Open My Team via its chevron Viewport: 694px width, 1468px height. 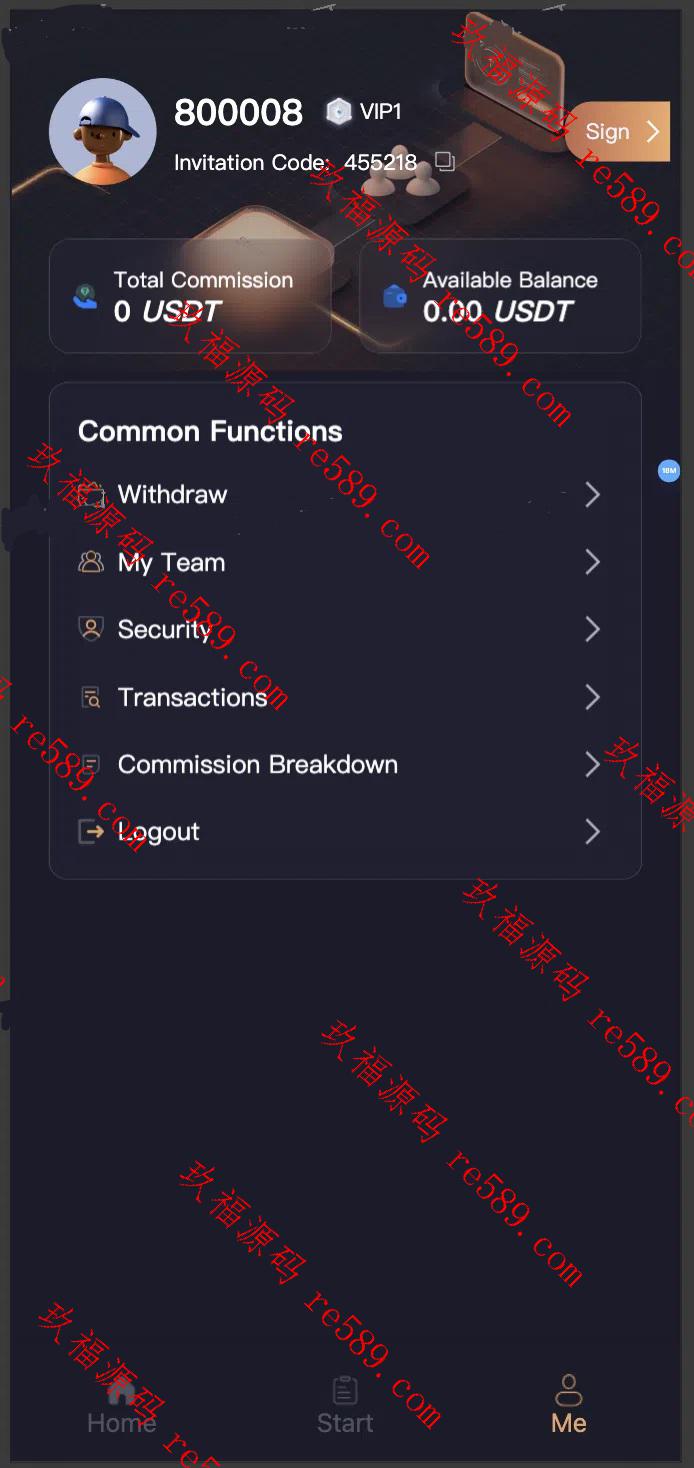[x=592, y=562]
